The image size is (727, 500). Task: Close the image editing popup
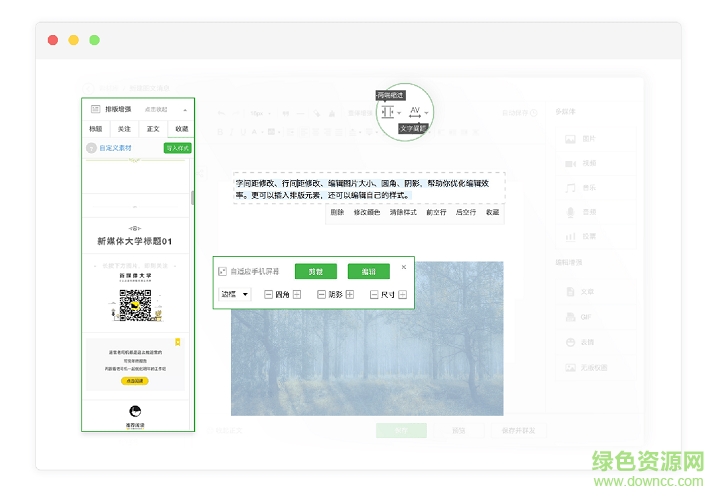[x=404, y=267]
